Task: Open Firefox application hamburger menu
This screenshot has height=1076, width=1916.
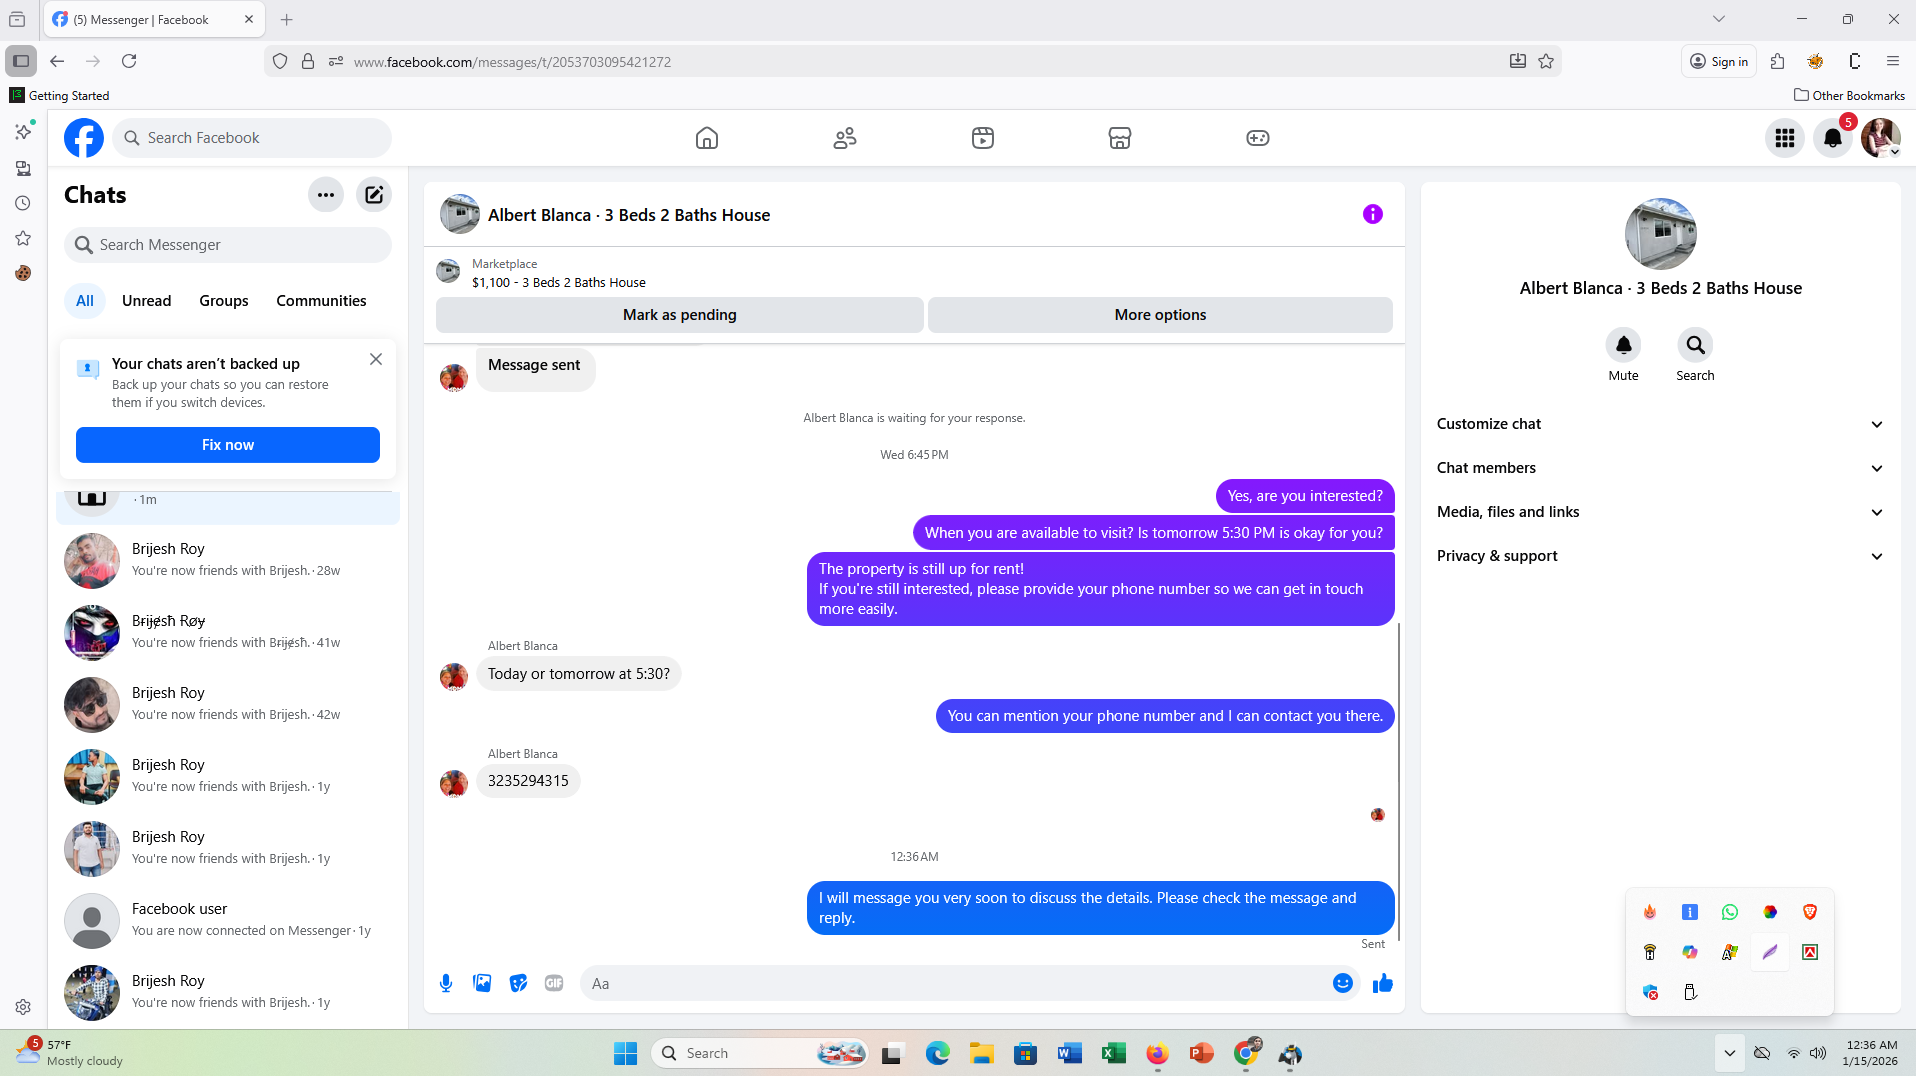Action: [1893, 62]
